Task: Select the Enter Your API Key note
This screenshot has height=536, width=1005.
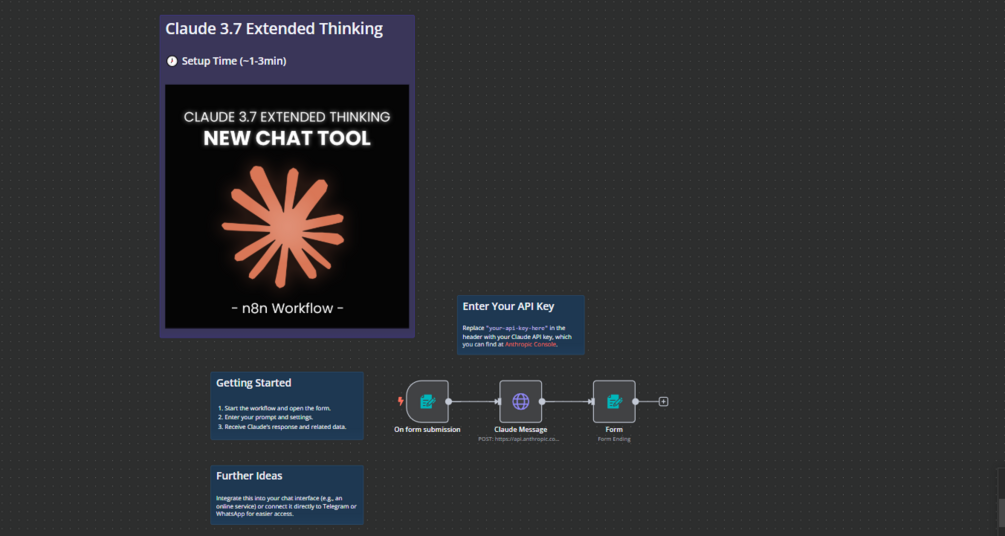Action: [x=520, y=325]
